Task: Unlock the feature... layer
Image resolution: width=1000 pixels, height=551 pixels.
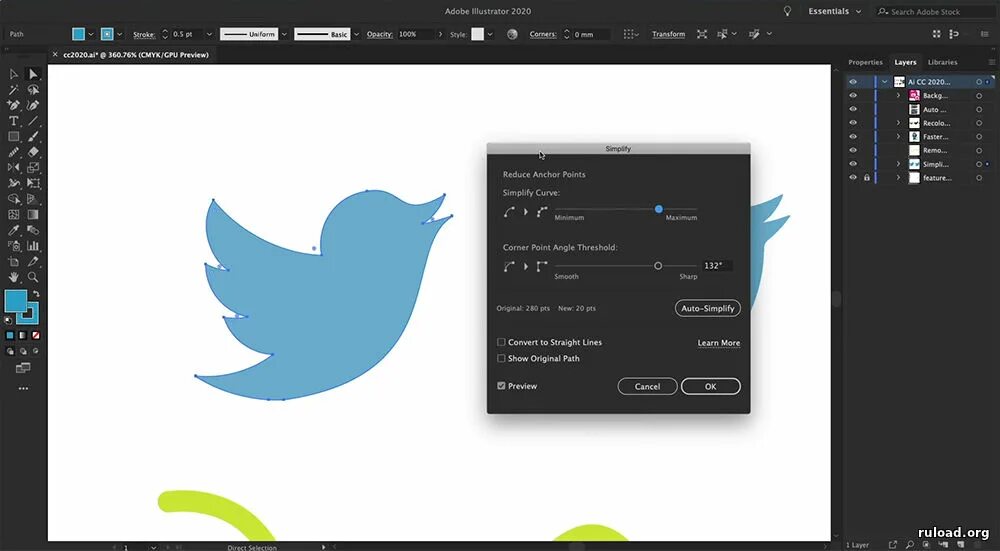Action: coord(867,178)
